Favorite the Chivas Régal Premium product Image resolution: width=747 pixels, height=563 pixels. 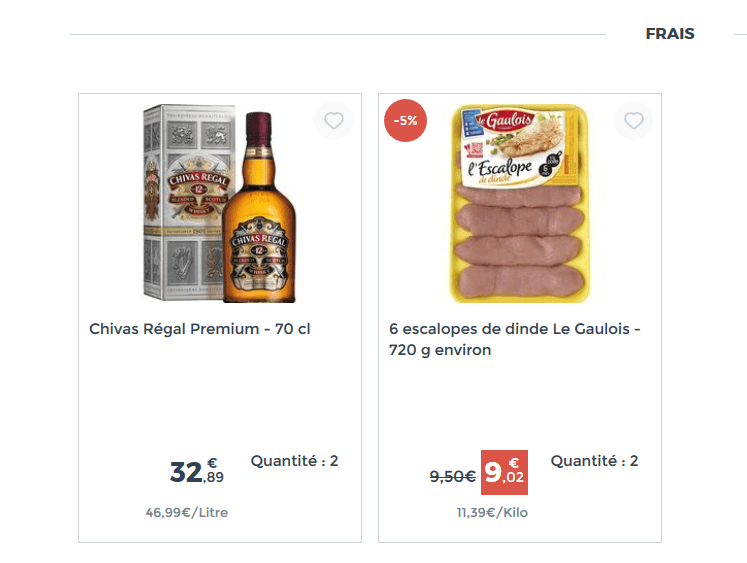point(334,121)
